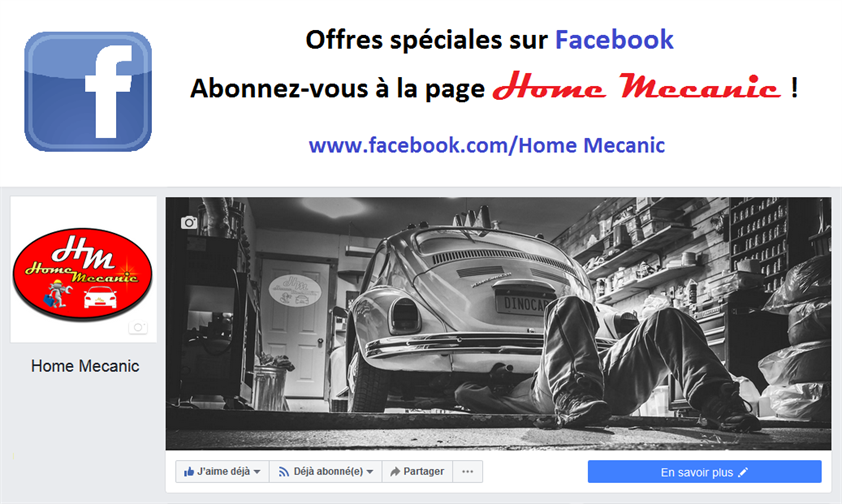The height and width of the screenshot is (504, 842).
Task: Click the profile picture camera icon
Action: [x=138, y=327]
